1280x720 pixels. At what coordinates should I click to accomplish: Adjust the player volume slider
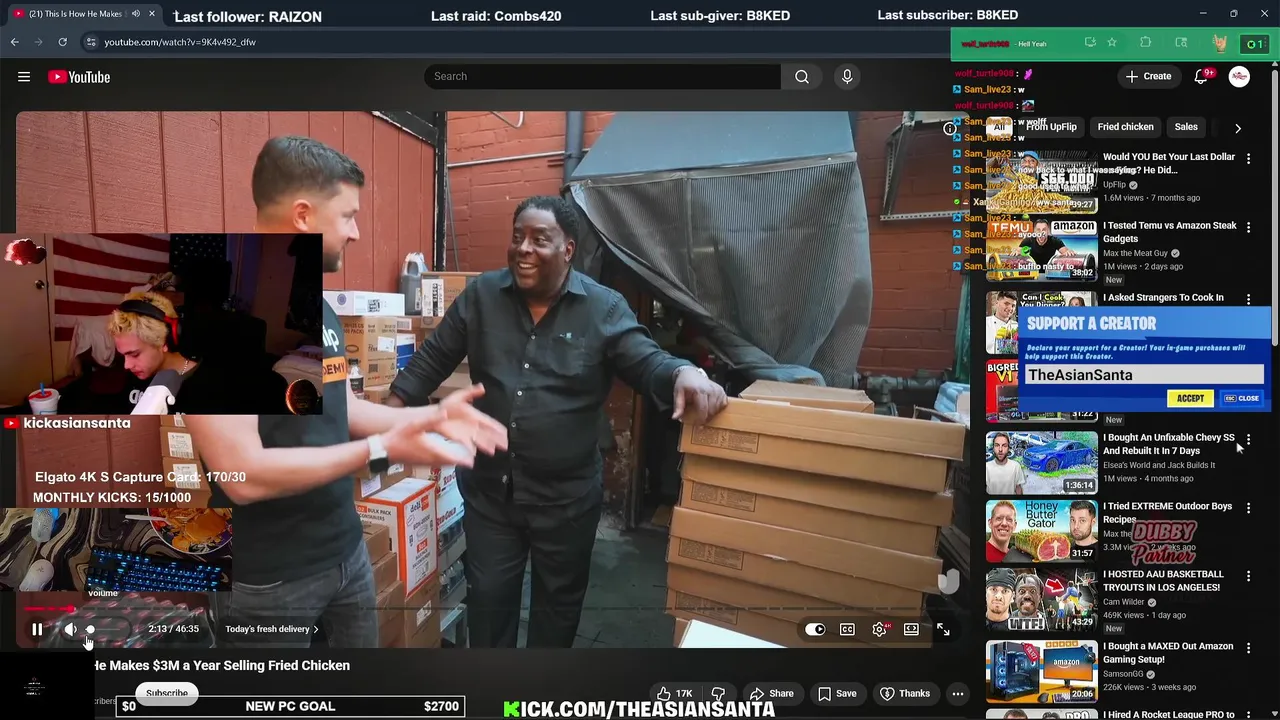(x=105, y=629)
